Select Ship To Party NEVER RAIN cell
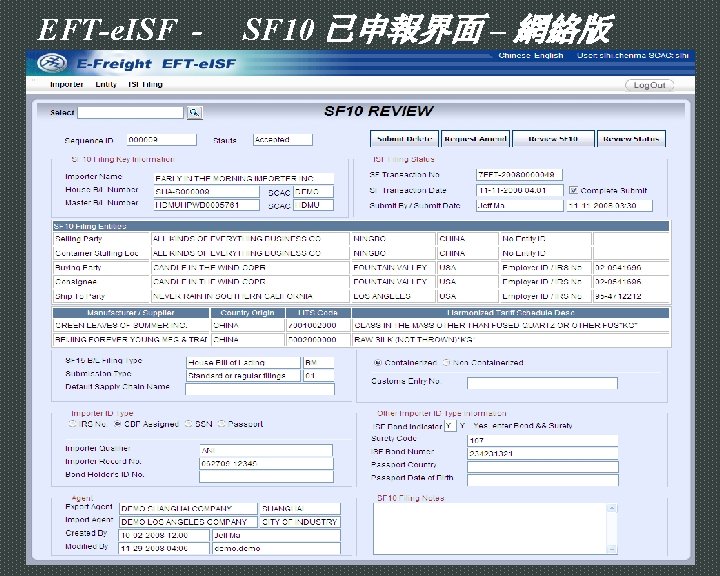The image size is (720, 576). [x=250, y=296]
